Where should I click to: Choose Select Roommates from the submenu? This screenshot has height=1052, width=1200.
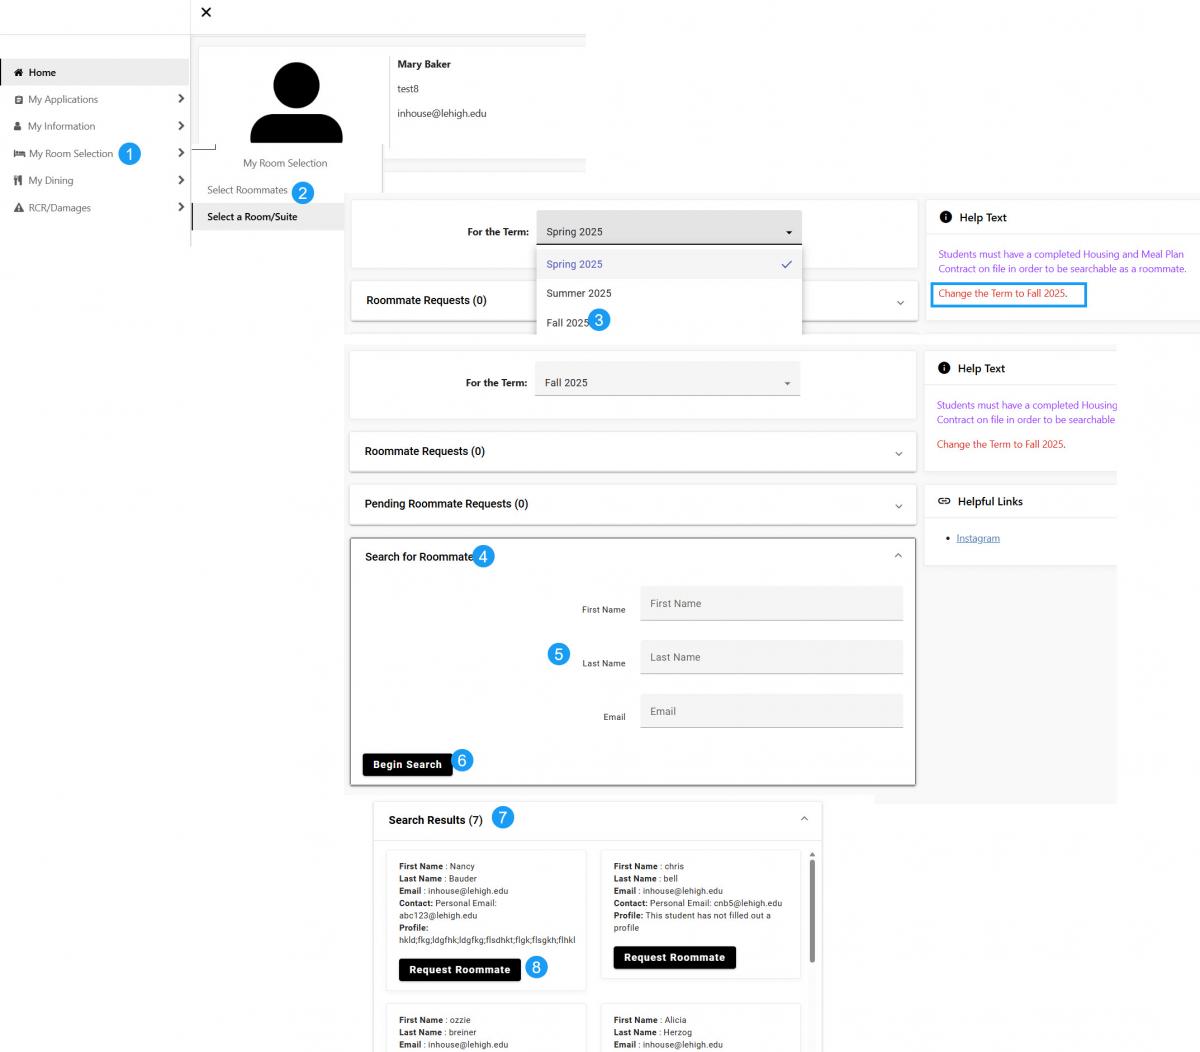click(x=247, y=190)
